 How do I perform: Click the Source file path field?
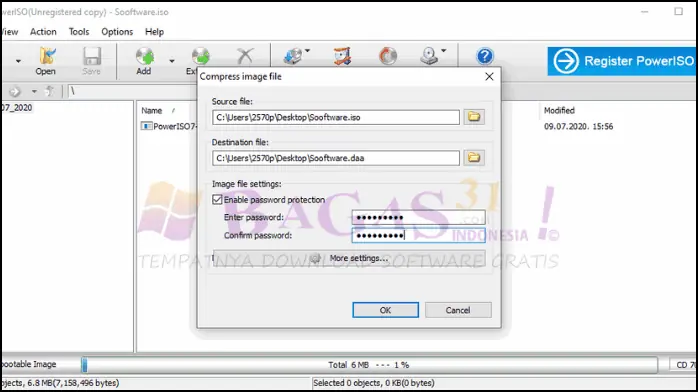(x=336, y=117)
